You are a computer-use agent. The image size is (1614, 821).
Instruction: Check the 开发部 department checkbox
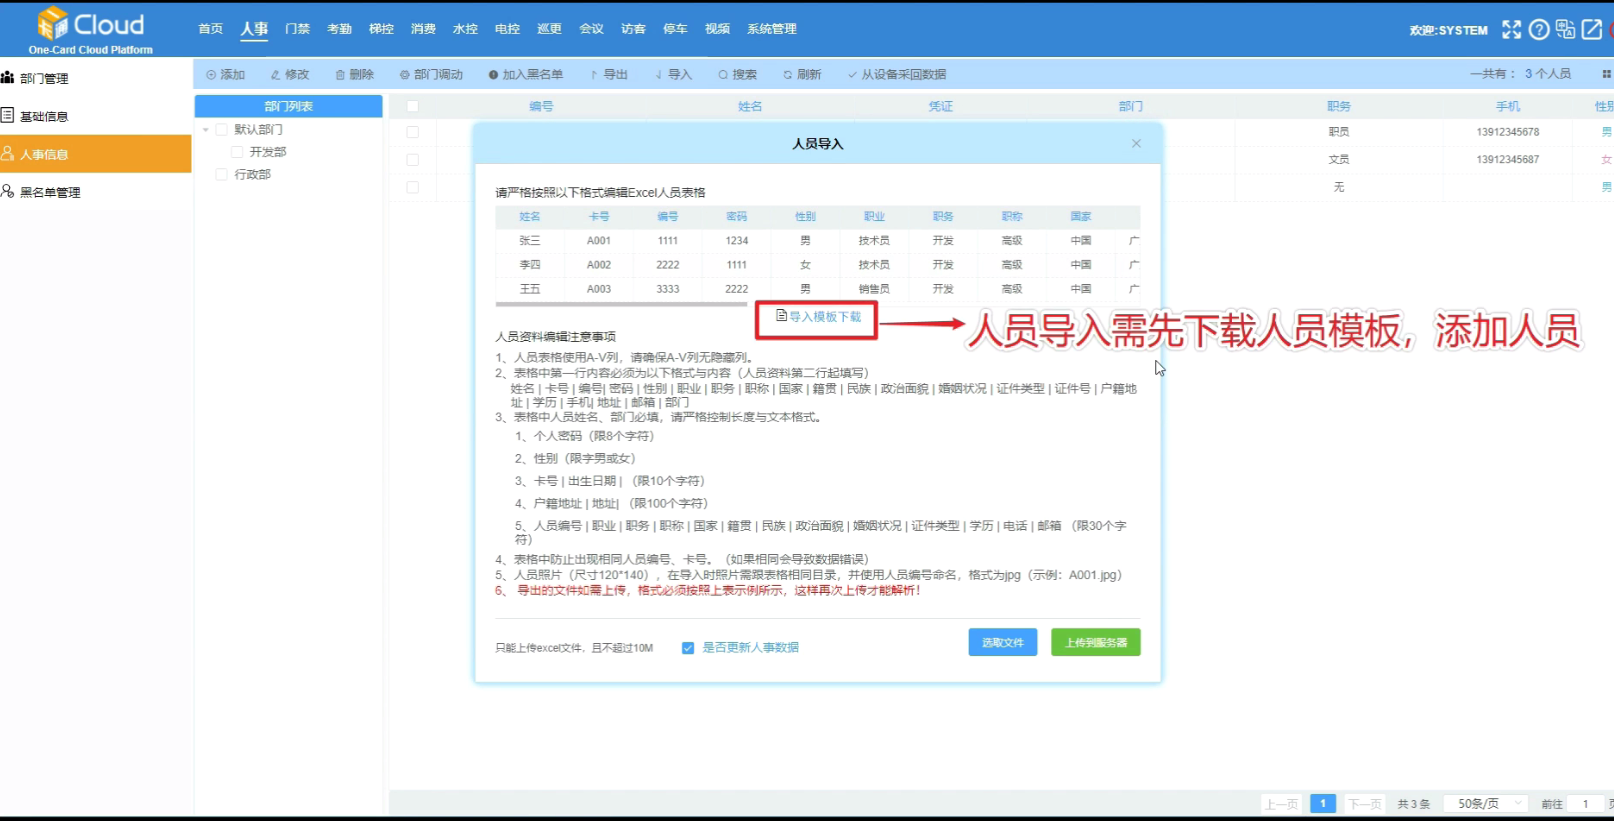tap(237, 152)
